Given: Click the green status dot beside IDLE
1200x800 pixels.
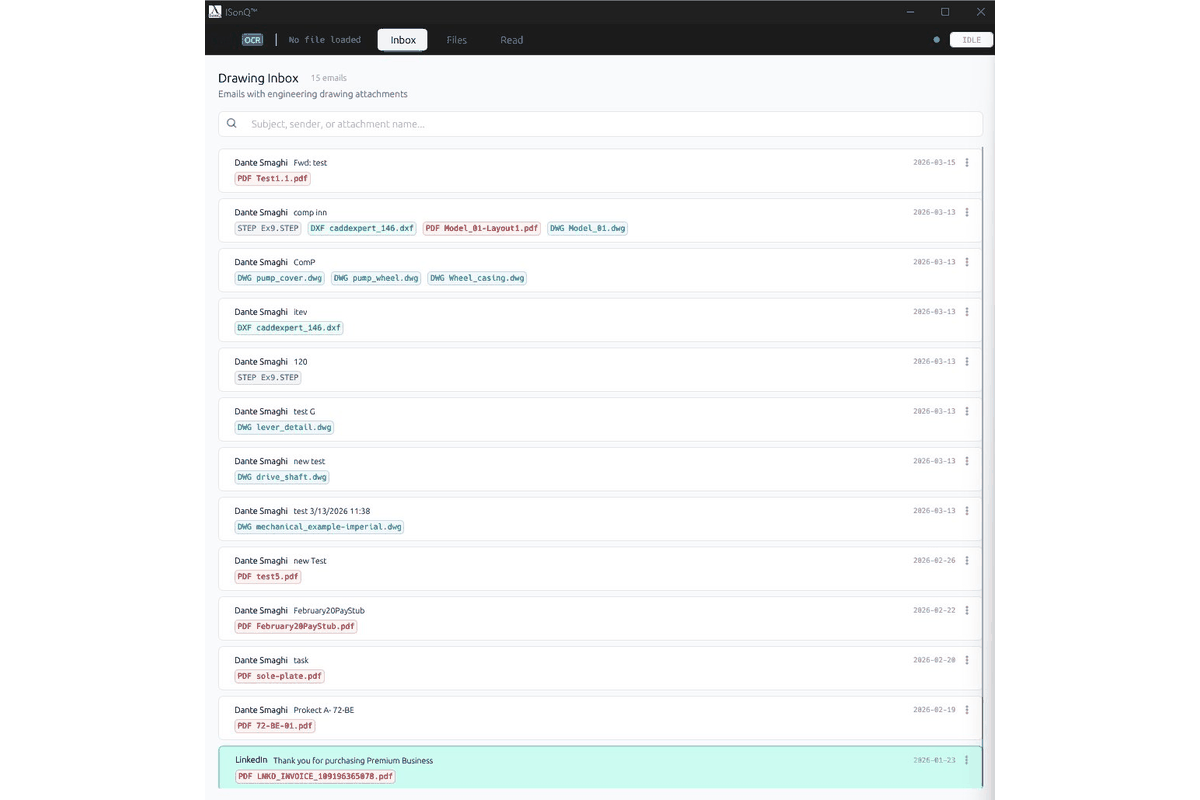Looking at the screenshot, I should point(936,39).
